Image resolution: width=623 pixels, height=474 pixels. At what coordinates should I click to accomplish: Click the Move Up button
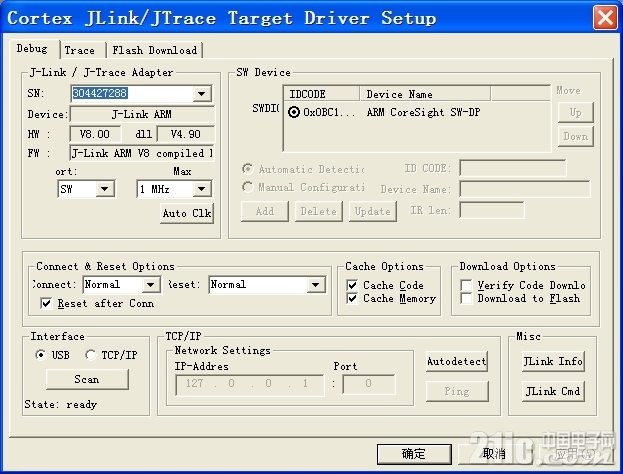coord(575,112)
